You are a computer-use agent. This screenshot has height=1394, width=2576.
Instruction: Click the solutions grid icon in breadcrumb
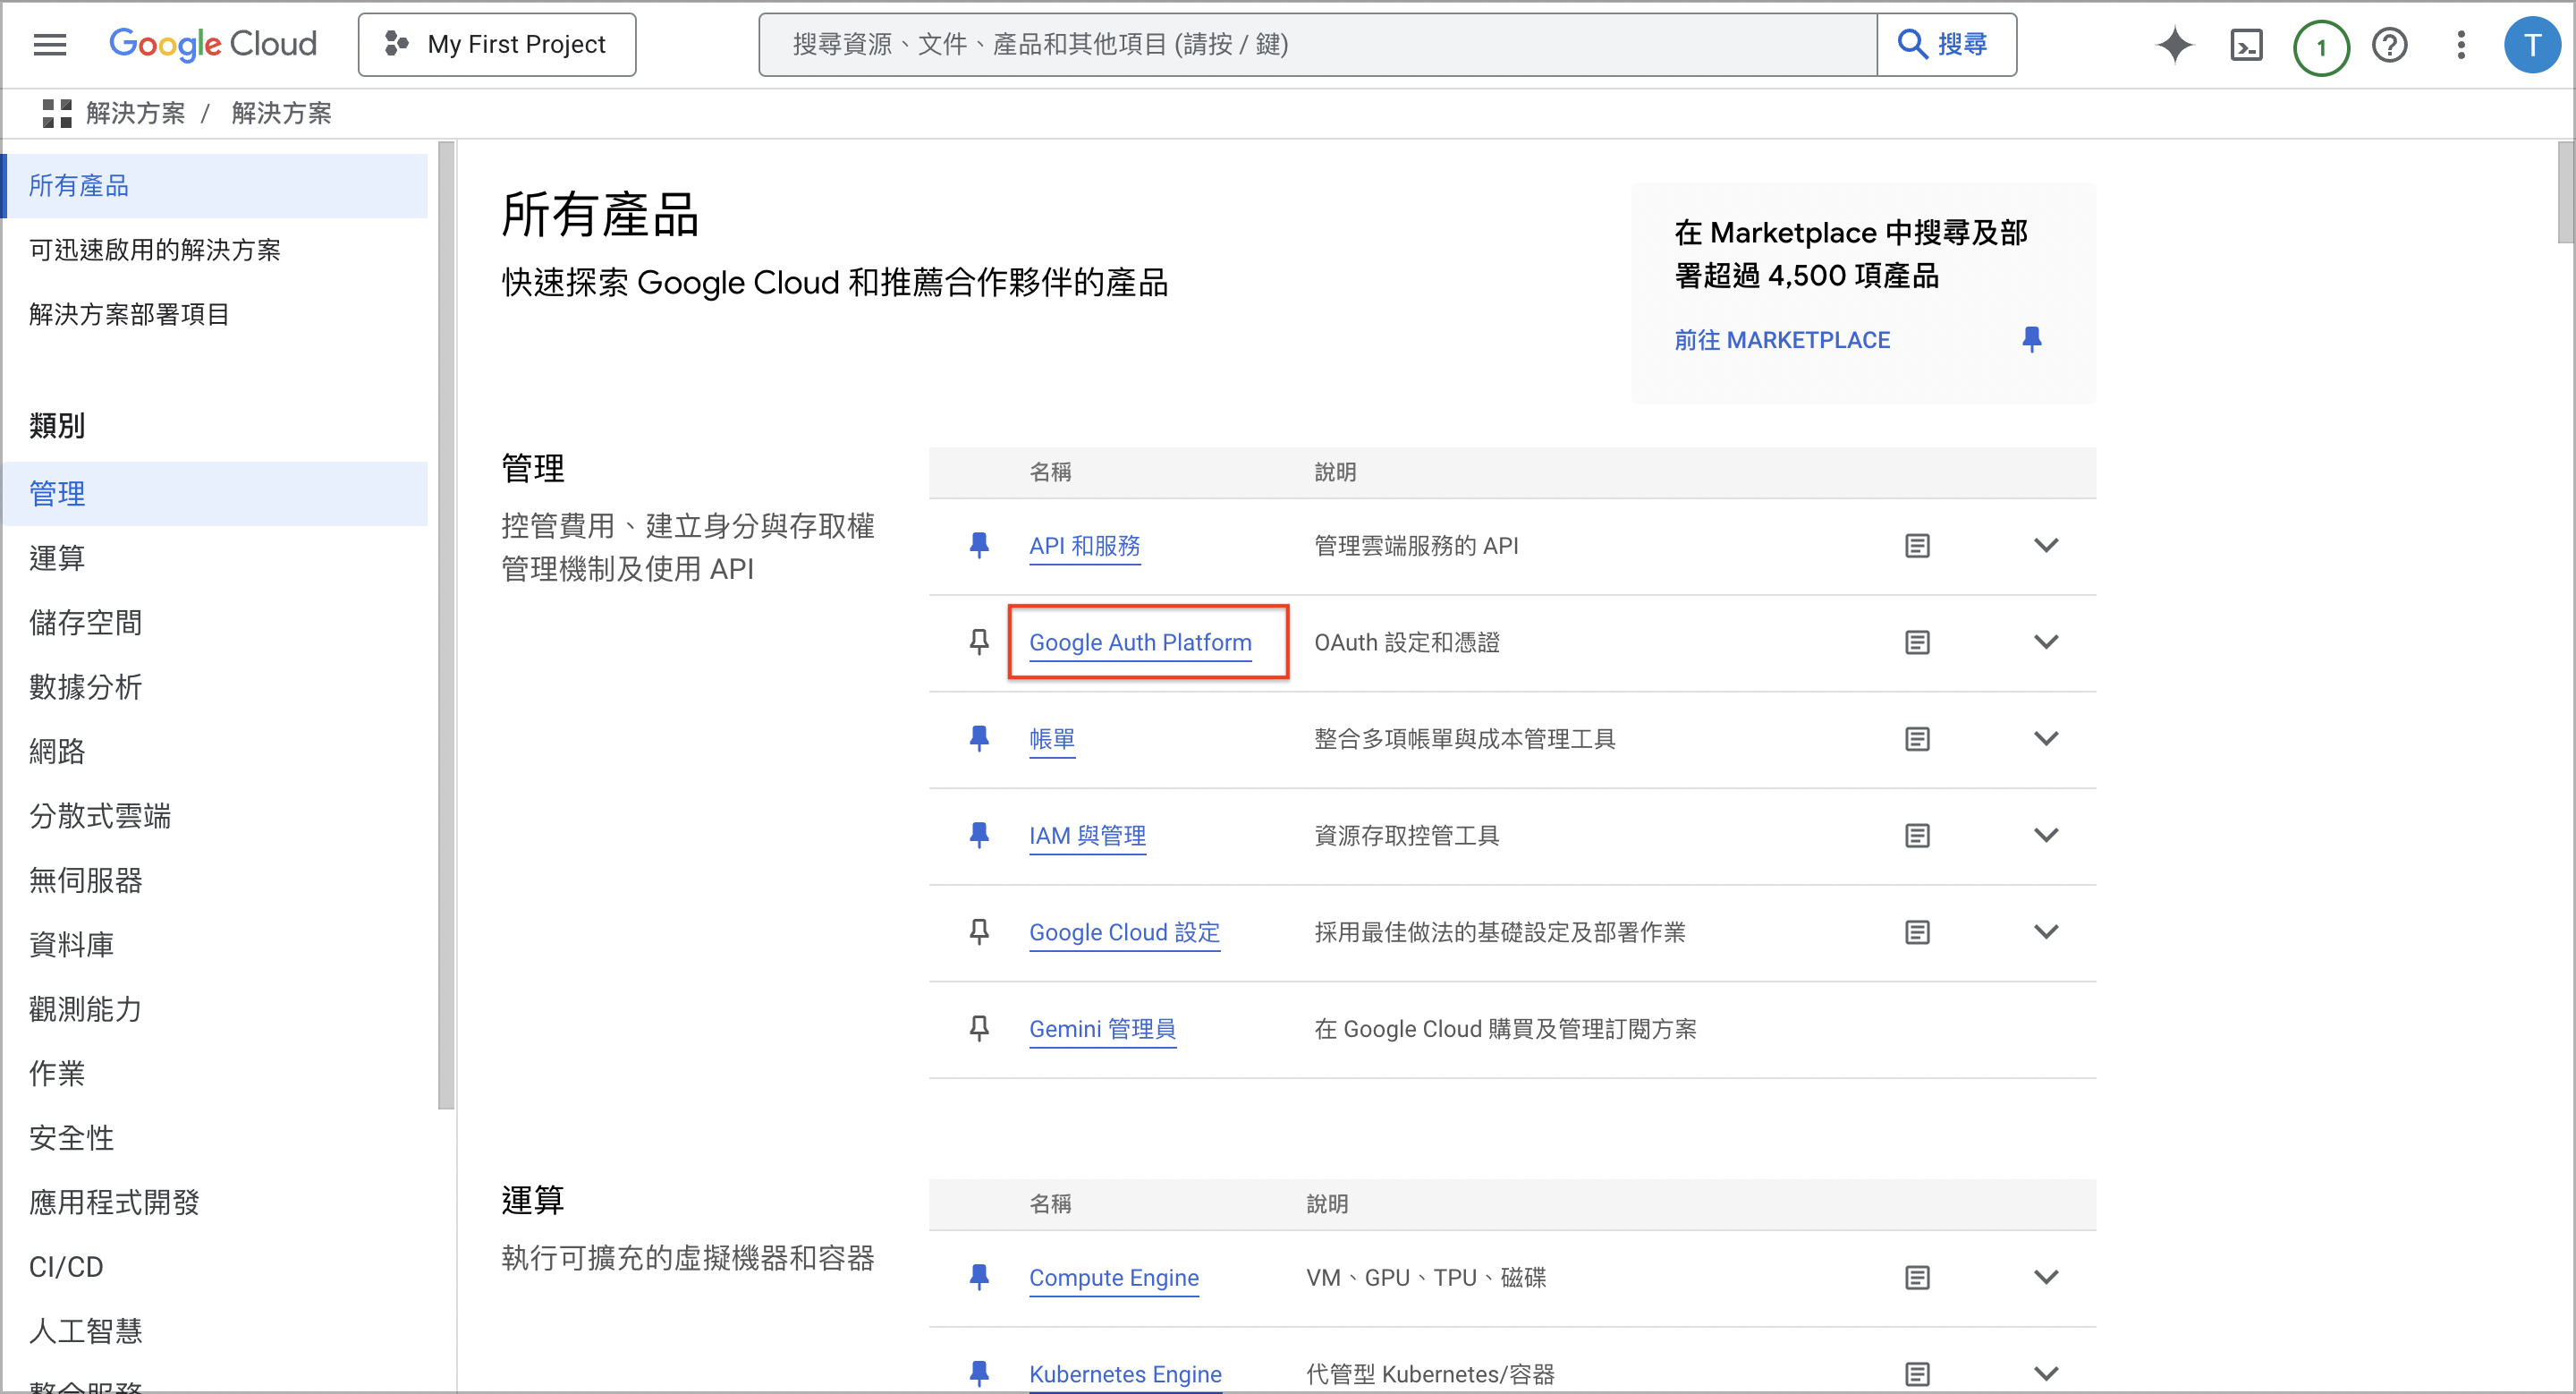pyautogui.click(x=57, y=113)
